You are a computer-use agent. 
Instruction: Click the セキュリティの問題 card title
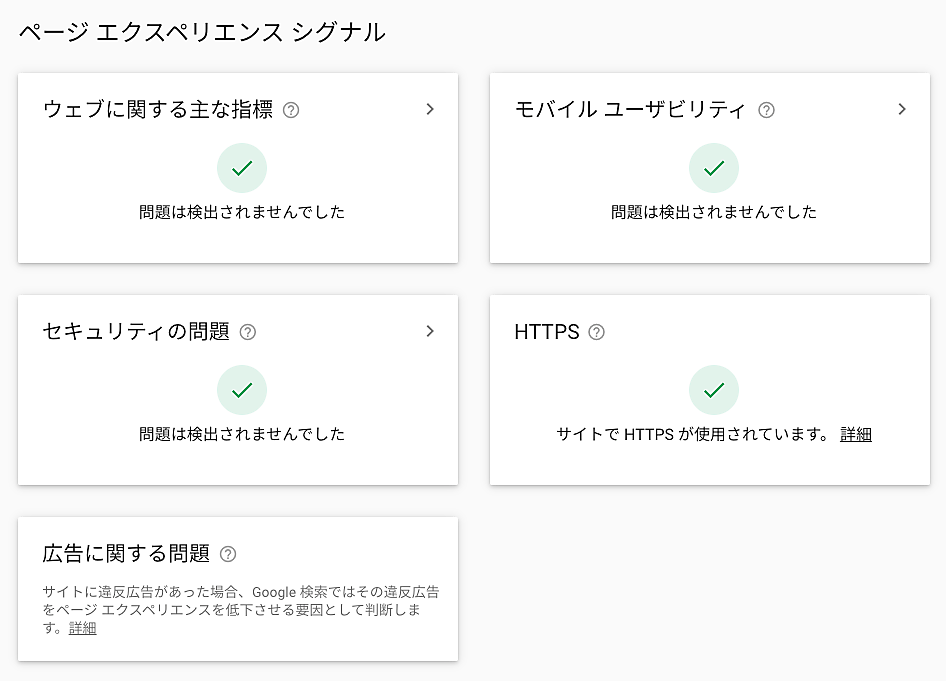tap(136, 332)
